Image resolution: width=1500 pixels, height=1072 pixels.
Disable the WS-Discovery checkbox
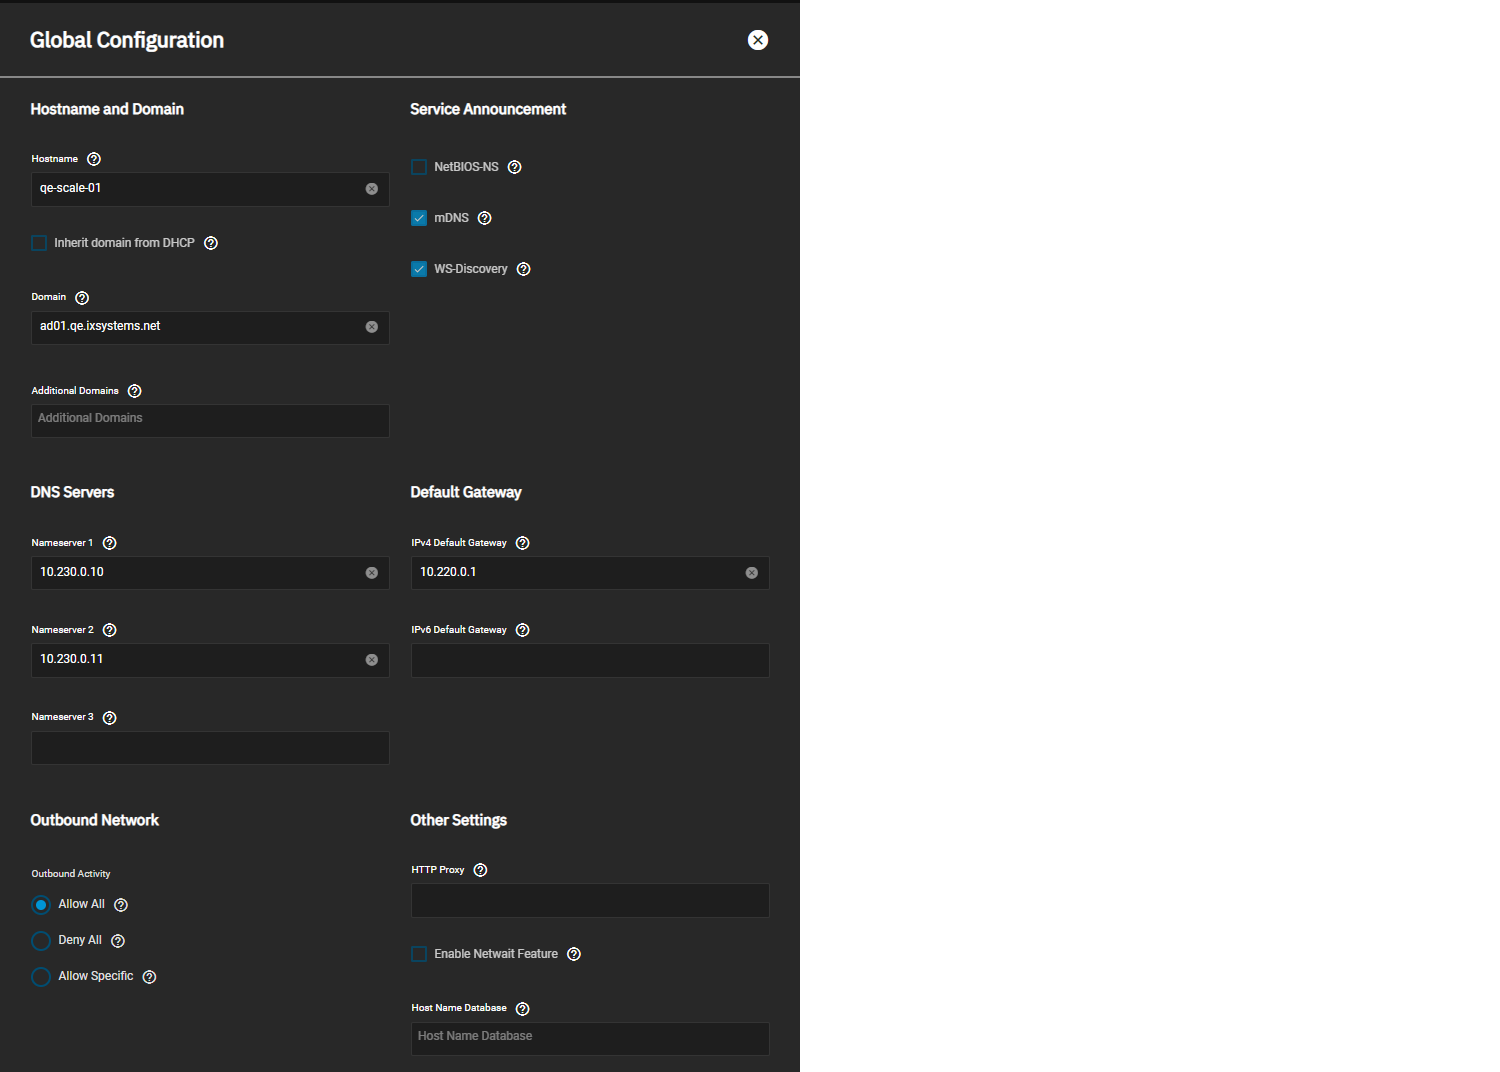(x=419, y=269)
